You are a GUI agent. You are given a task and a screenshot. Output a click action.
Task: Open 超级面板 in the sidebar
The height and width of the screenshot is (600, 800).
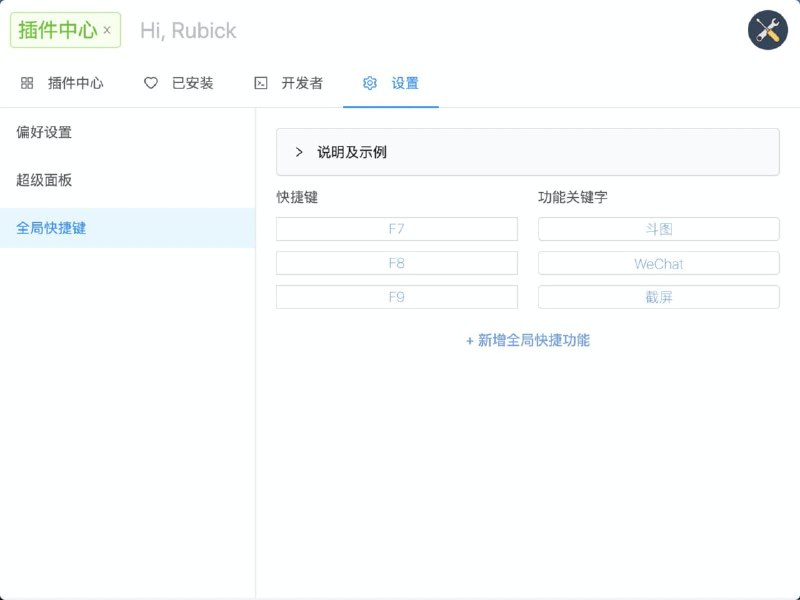point(128,180)
